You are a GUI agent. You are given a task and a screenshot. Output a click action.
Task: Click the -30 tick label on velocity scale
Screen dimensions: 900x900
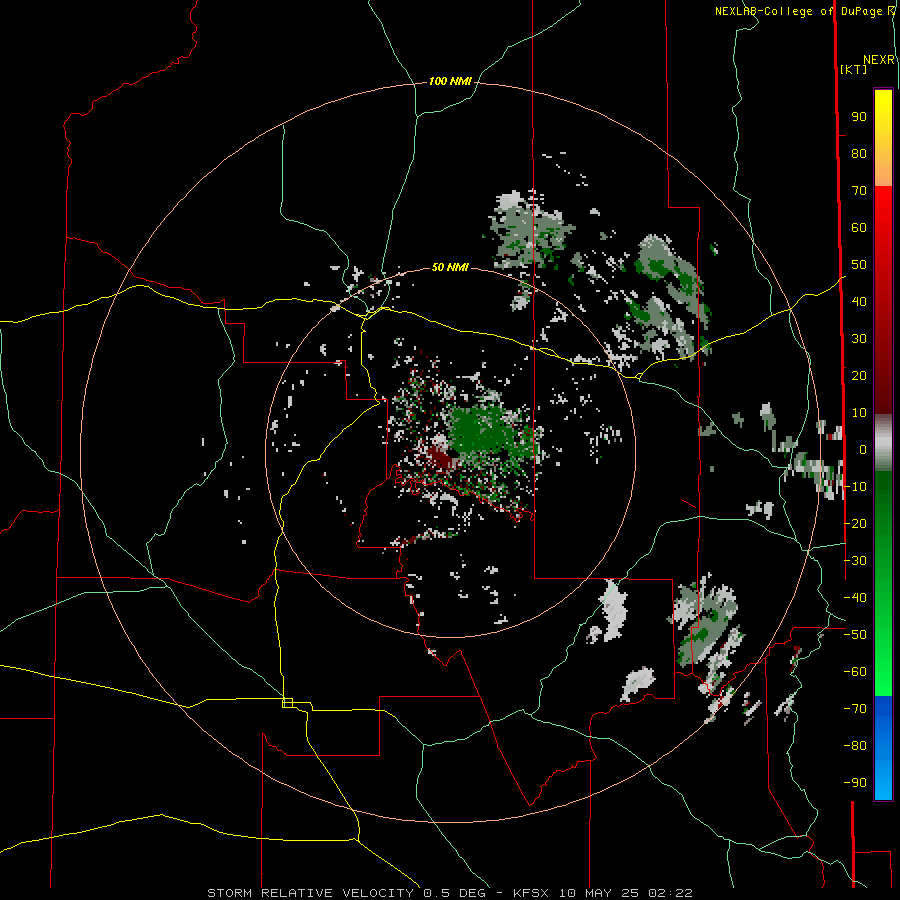[855, 561]
